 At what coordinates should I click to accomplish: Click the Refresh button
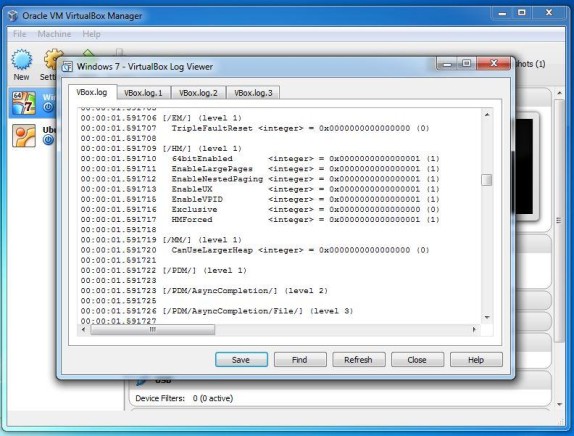pyautogui.click(x=358, y=360)
